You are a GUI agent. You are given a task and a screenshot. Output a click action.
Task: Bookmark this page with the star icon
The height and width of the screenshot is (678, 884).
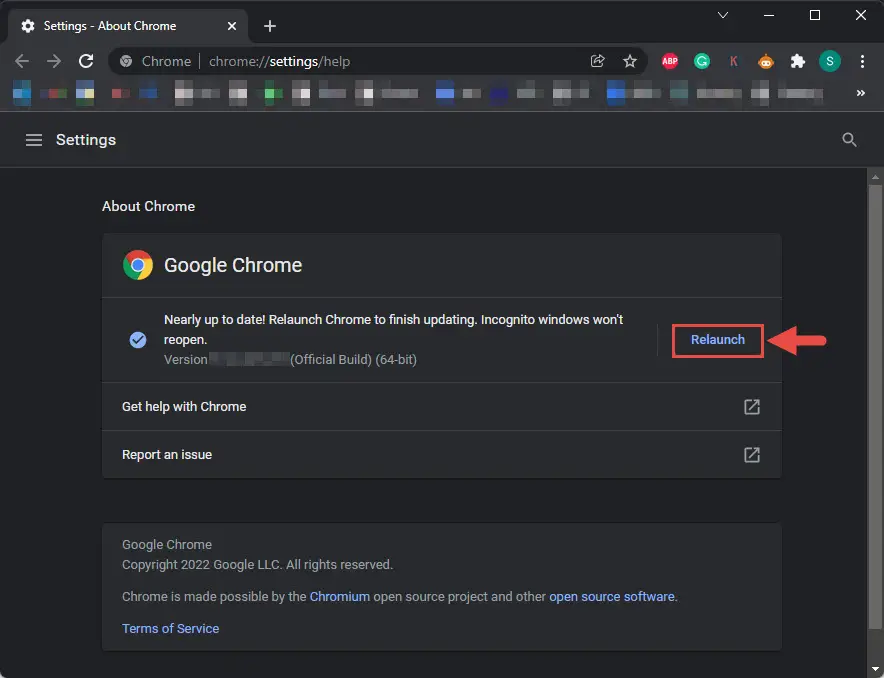coord(630,61)
